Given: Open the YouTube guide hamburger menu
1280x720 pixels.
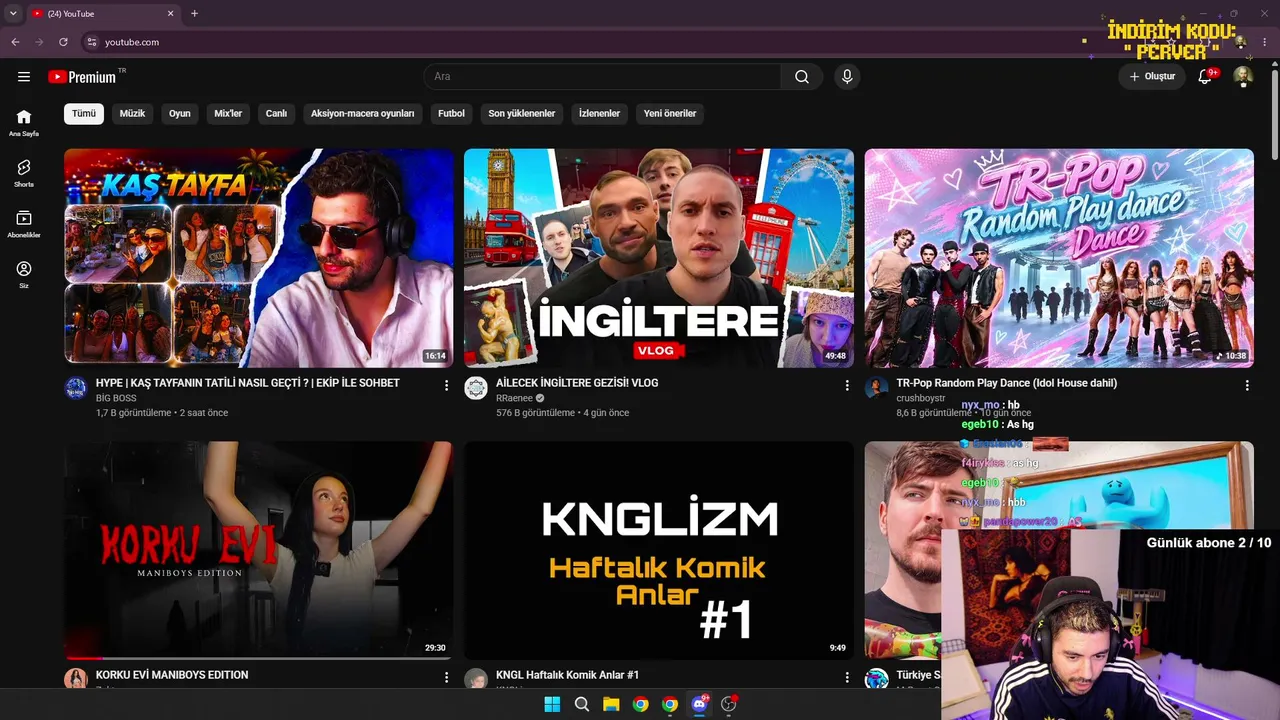Looking at the screenshot, I should (x=24, y=77).
